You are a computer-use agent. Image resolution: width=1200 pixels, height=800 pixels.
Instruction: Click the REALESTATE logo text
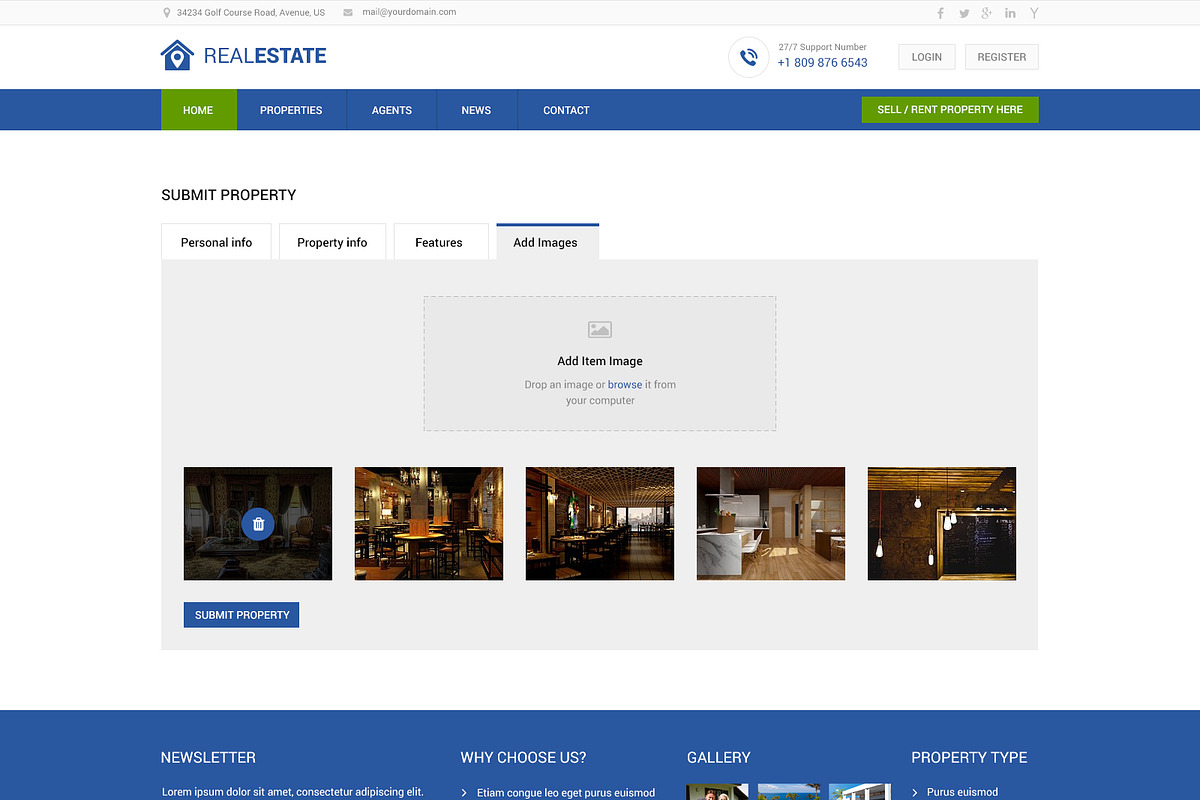265,56
